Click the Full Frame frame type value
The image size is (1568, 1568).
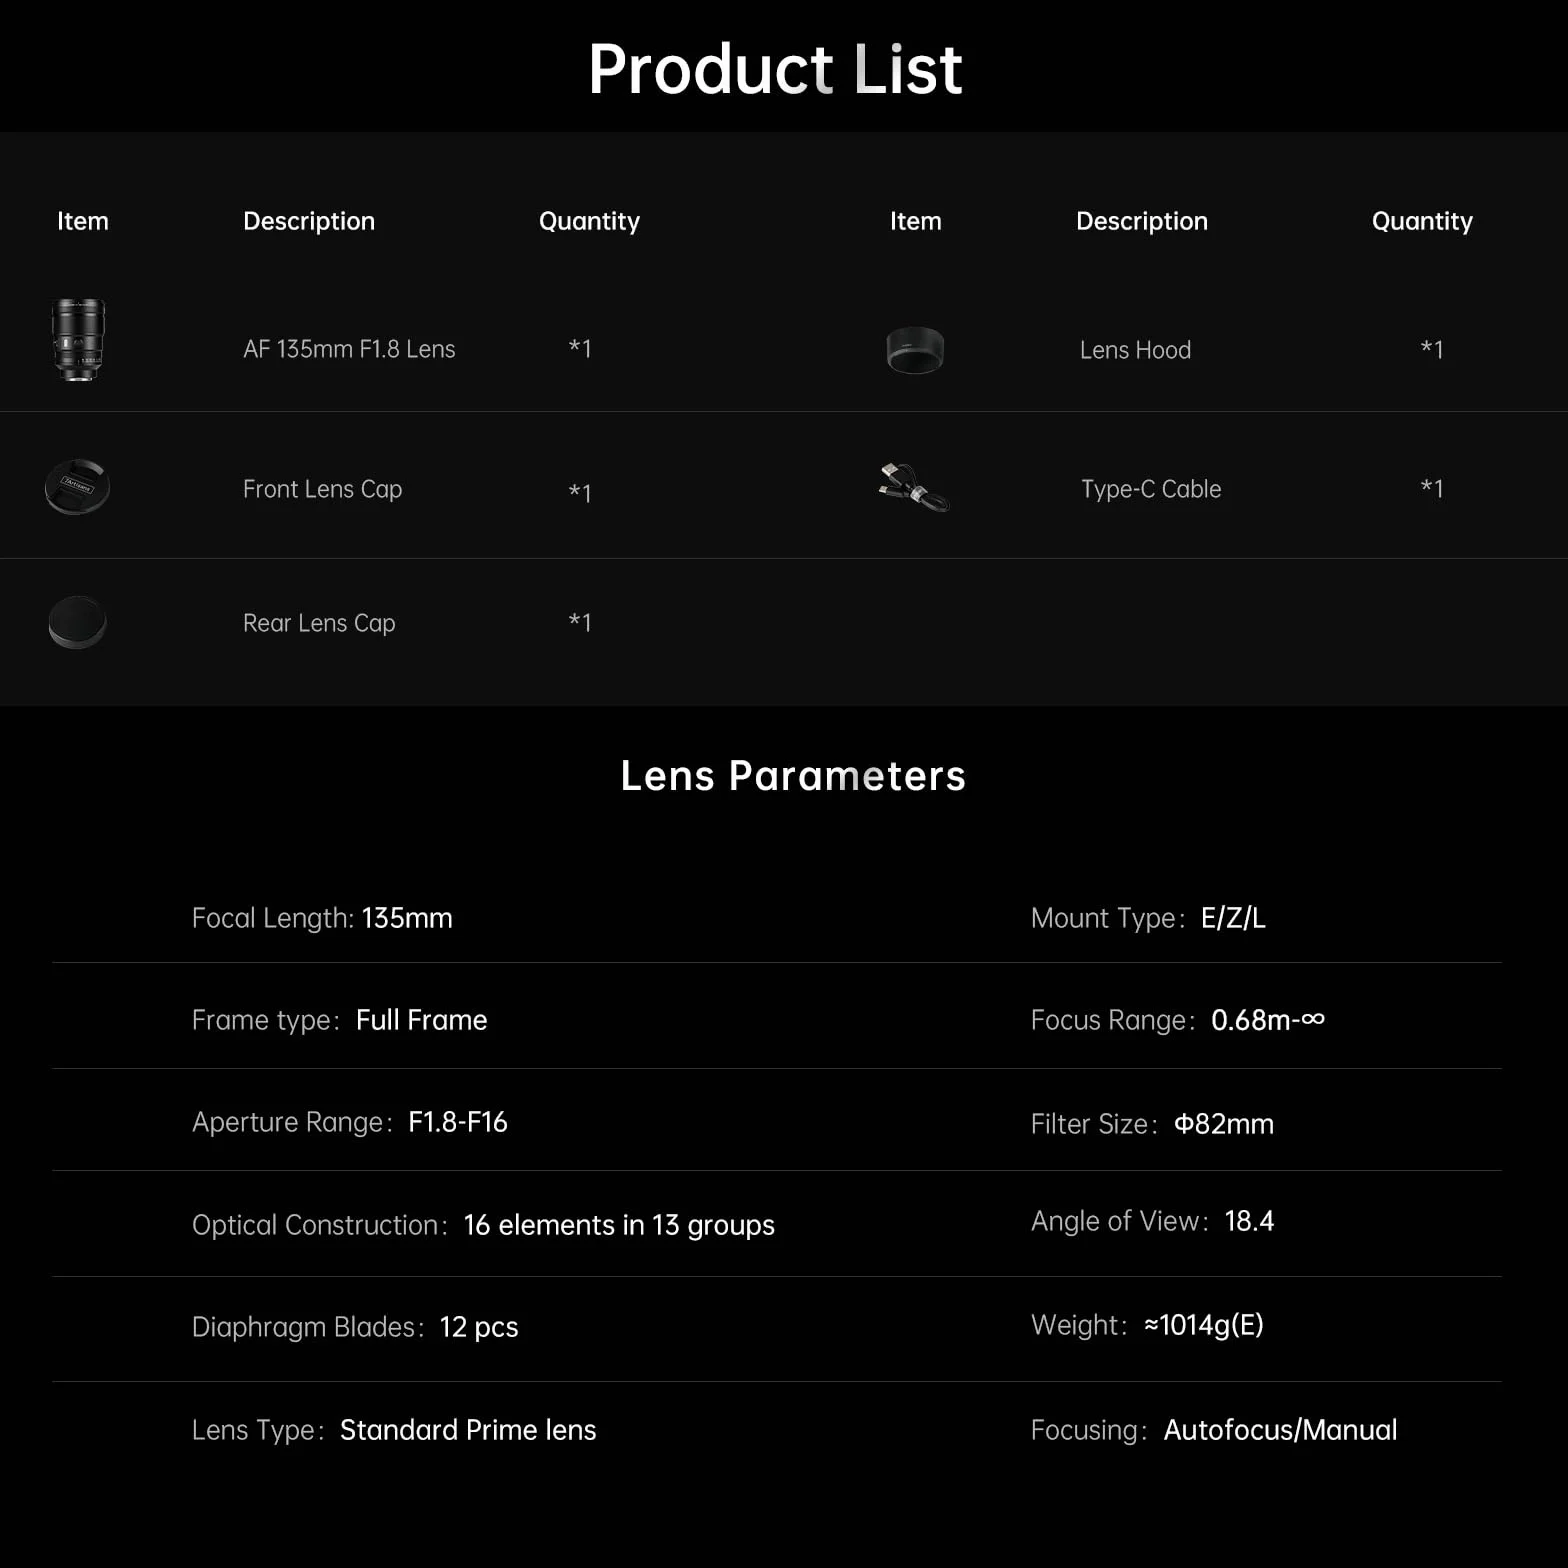click(422, 1020)
